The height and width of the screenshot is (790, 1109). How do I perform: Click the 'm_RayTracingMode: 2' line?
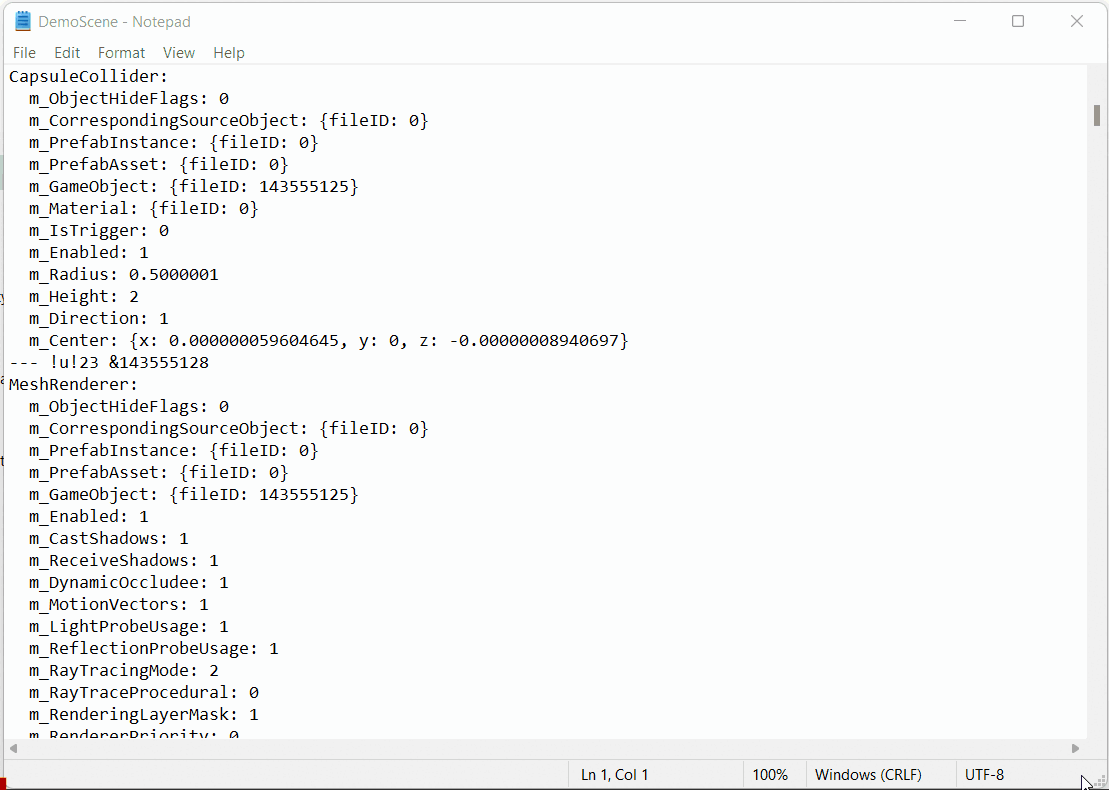[124, 670]
